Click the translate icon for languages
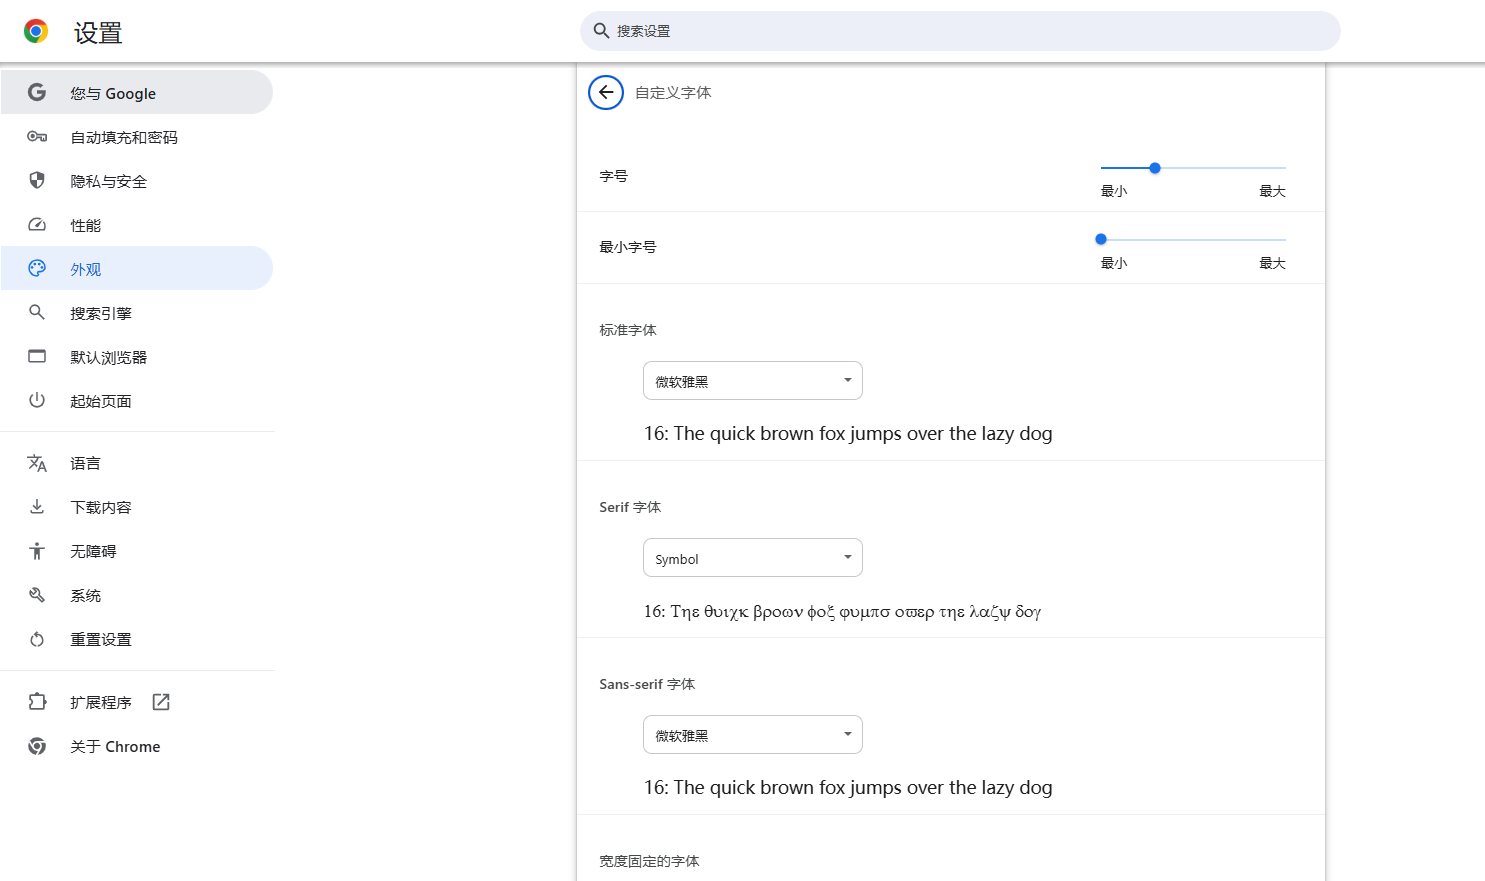 click(37, 463)
